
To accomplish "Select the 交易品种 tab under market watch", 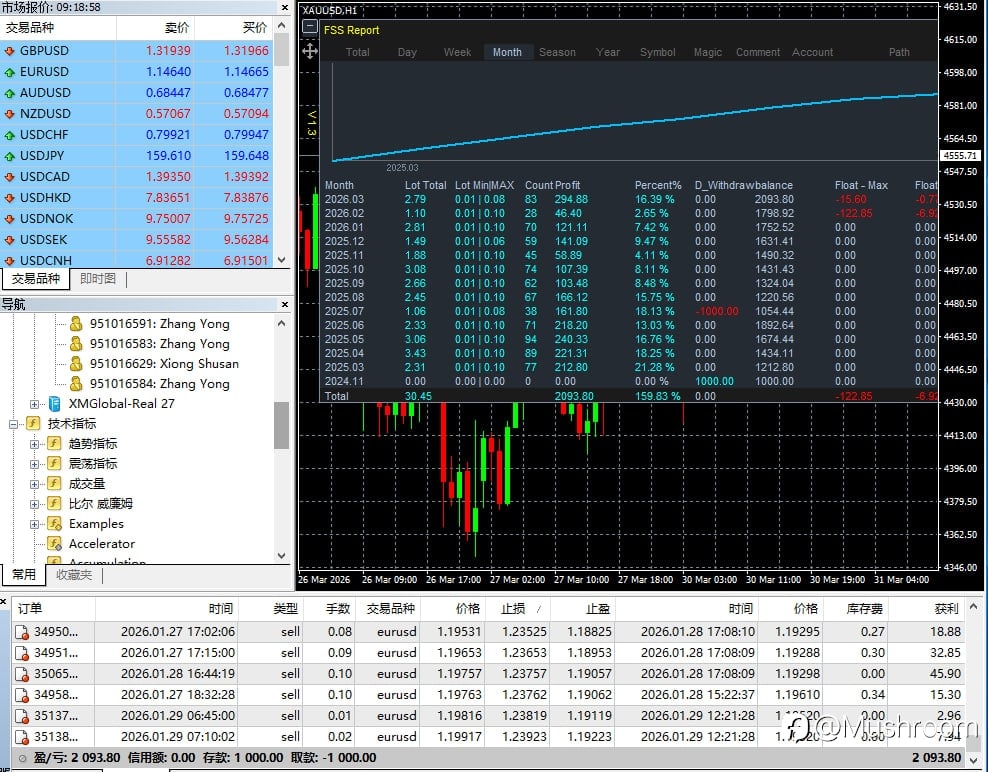I will [x=35, y=279].
